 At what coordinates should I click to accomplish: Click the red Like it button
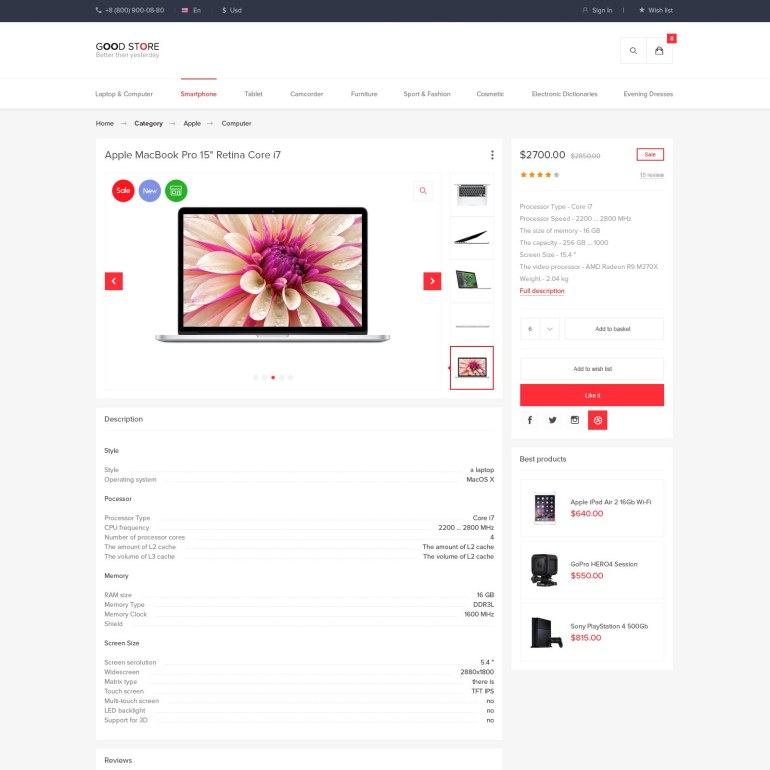tap(592, 395)
